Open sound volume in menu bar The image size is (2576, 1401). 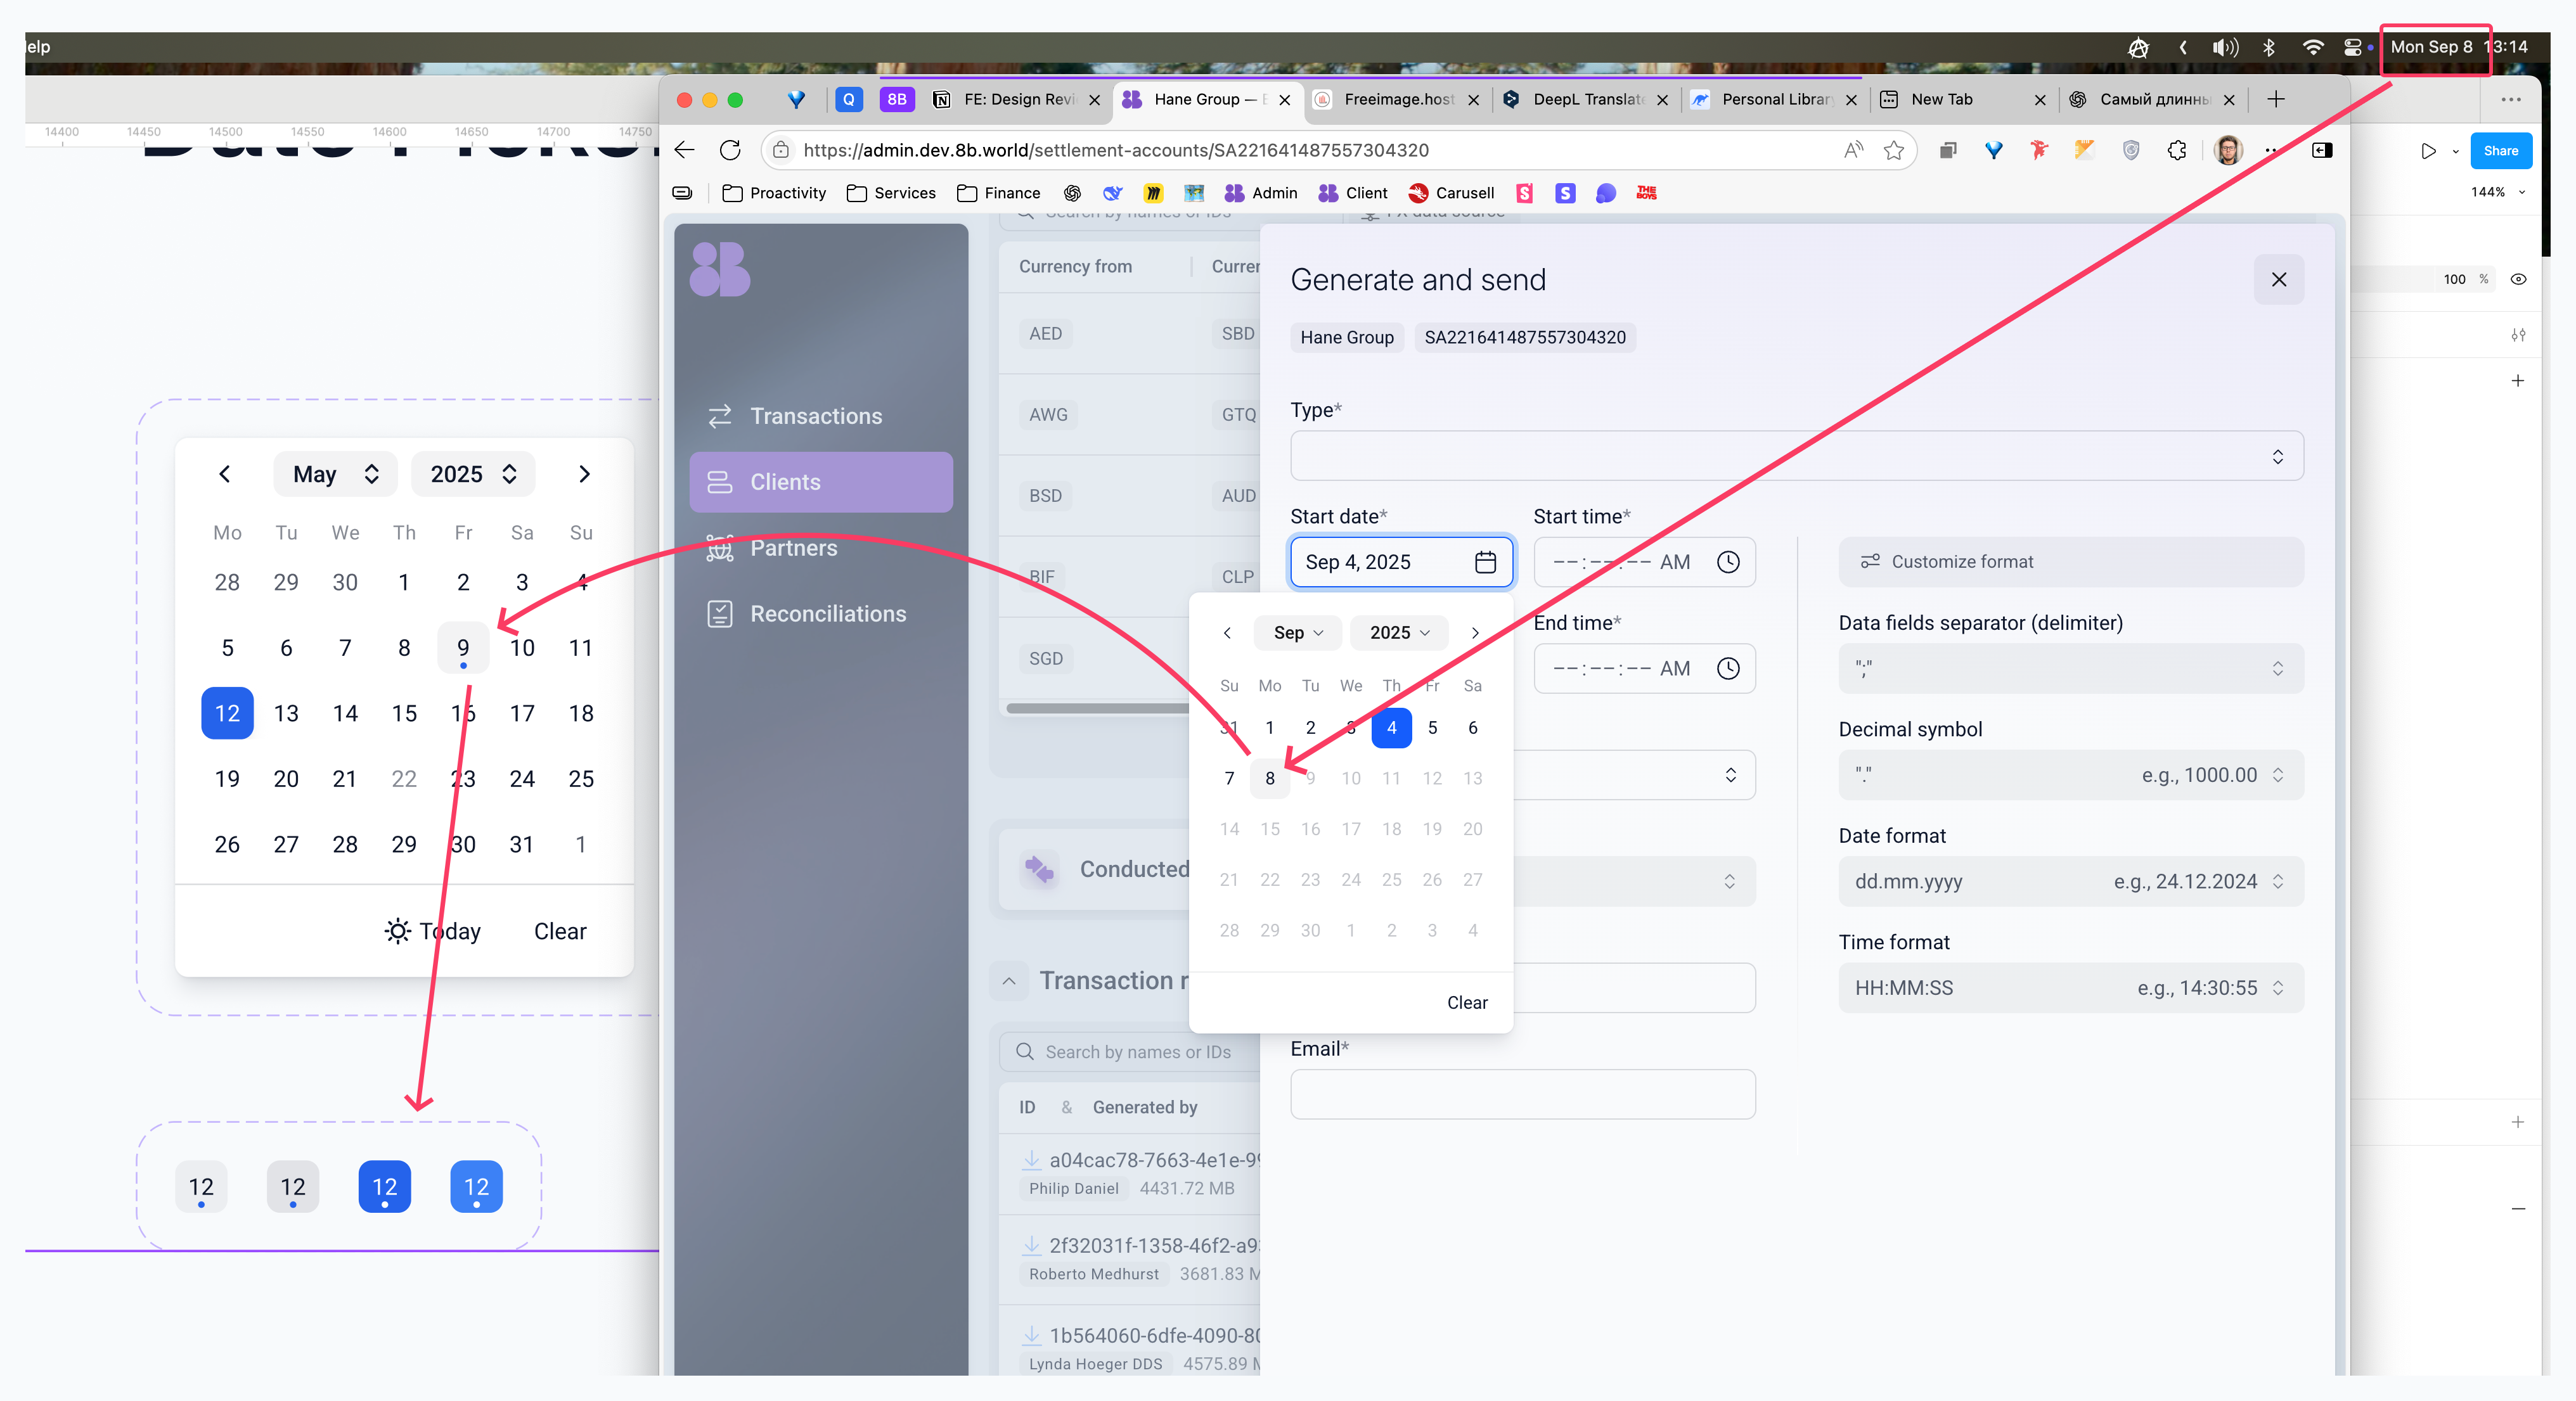point(2225,47)
